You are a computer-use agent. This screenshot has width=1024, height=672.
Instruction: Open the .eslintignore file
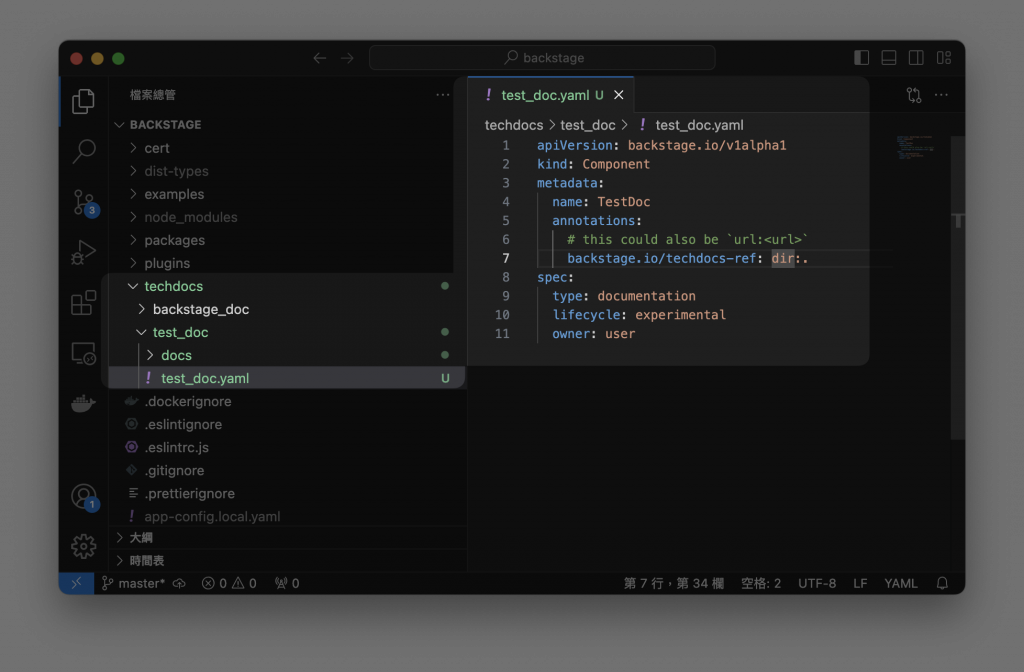[287, 424]
